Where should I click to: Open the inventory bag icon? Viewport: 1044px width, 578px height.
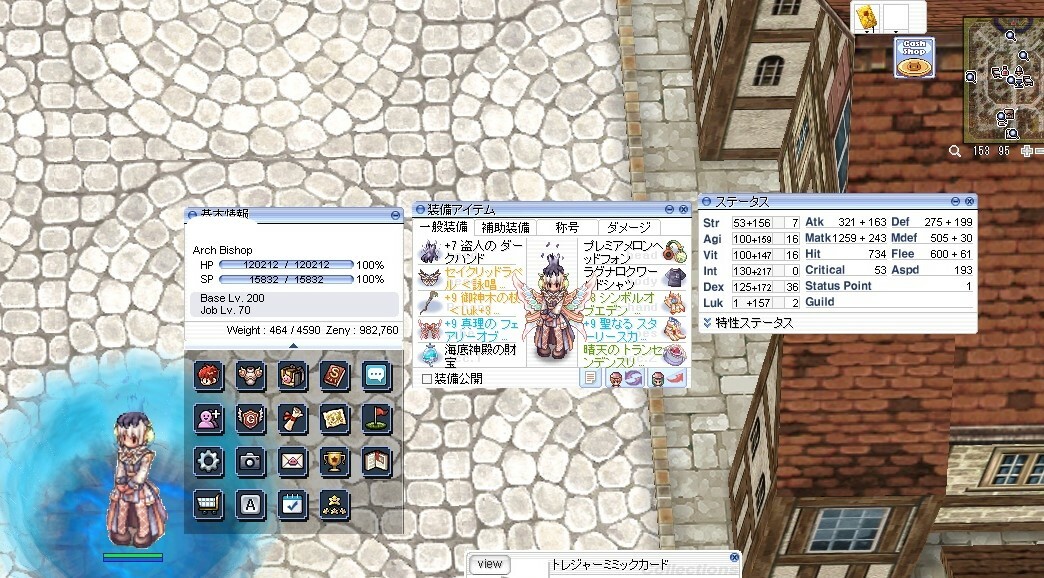click(x=292, y=376)
